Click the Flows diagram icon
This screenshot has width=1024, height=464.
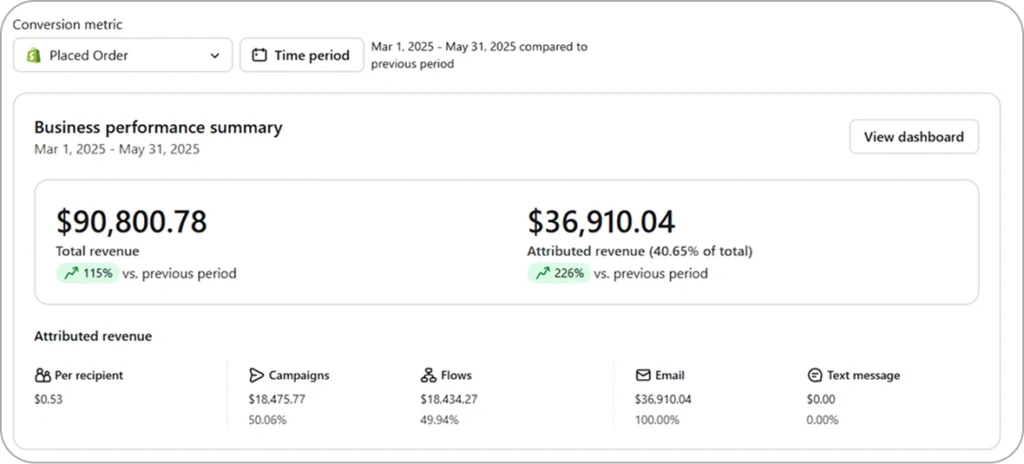429,376
